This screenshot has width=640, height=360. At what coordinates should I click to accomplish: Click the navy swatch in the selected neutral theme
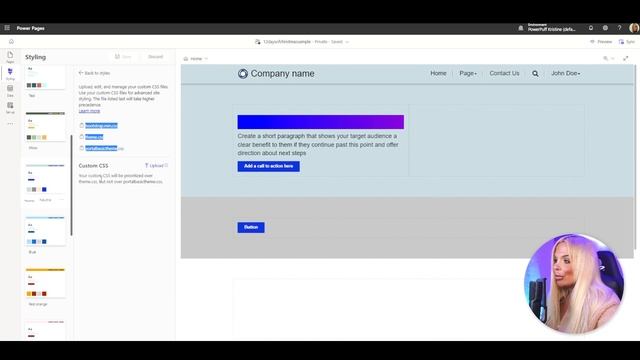44,189
